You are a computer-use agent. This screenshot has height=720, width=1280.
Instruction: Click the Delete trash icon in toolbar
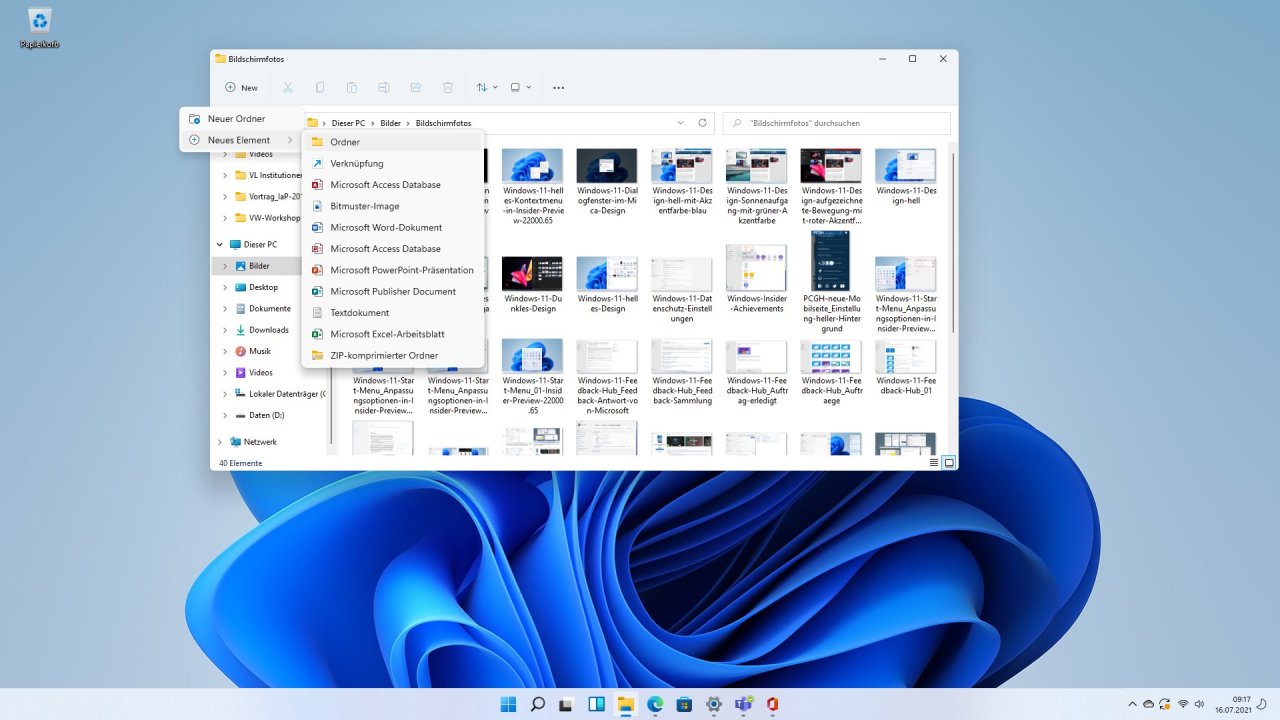pyautogui.click(x=448, y=88)
